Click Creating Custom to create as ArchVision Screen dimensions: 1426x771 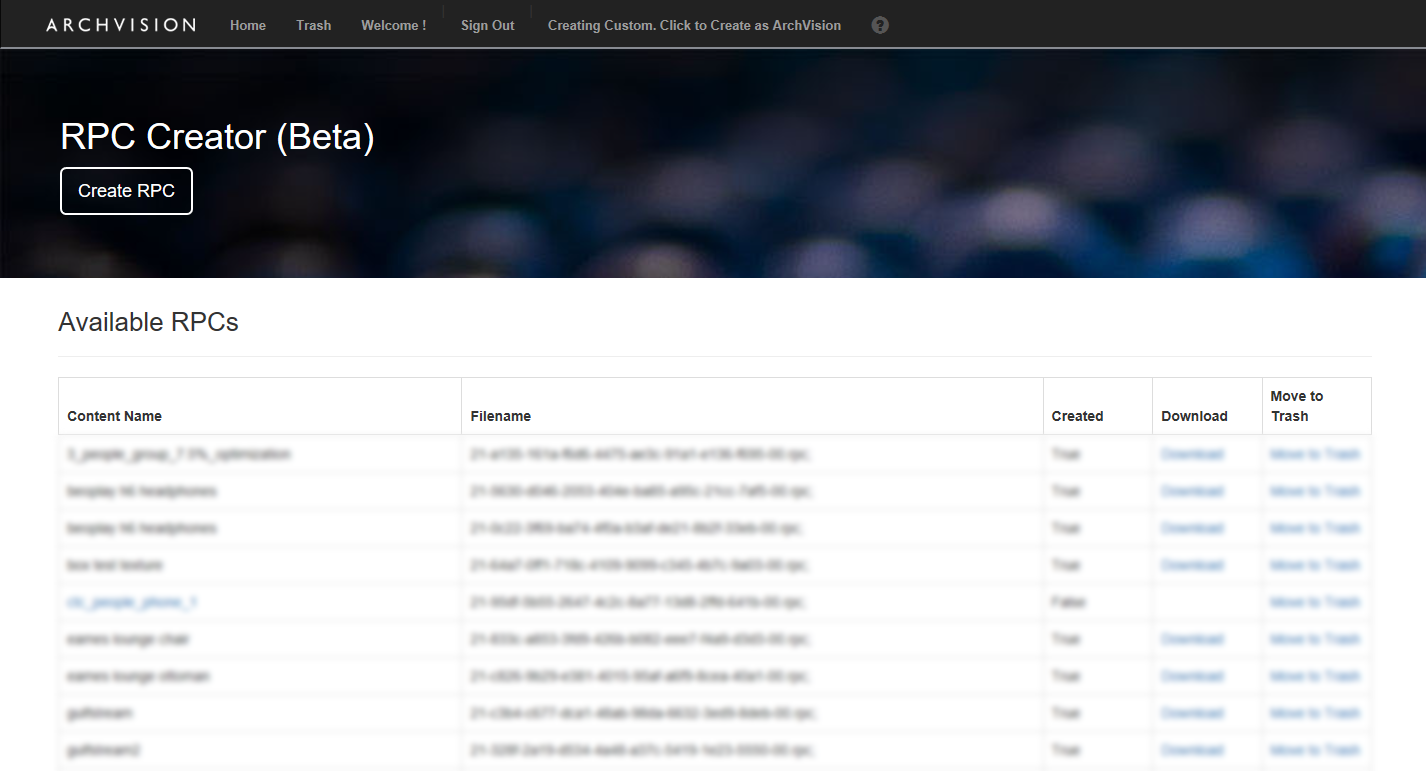pos(694,26)
